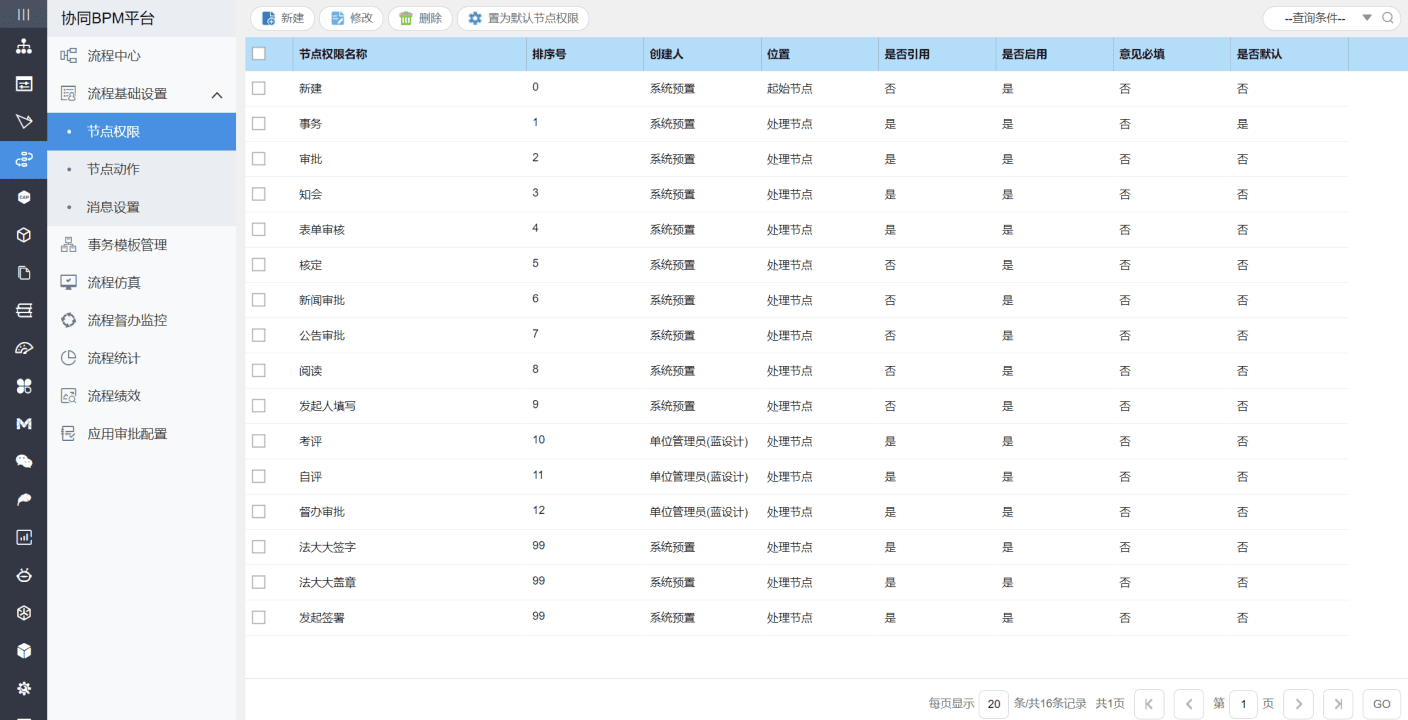Open the CAP hexagon icon in dark sidebar
Image resolution: width=1408 pixels, height=720 pixels.
pos(23,197)
